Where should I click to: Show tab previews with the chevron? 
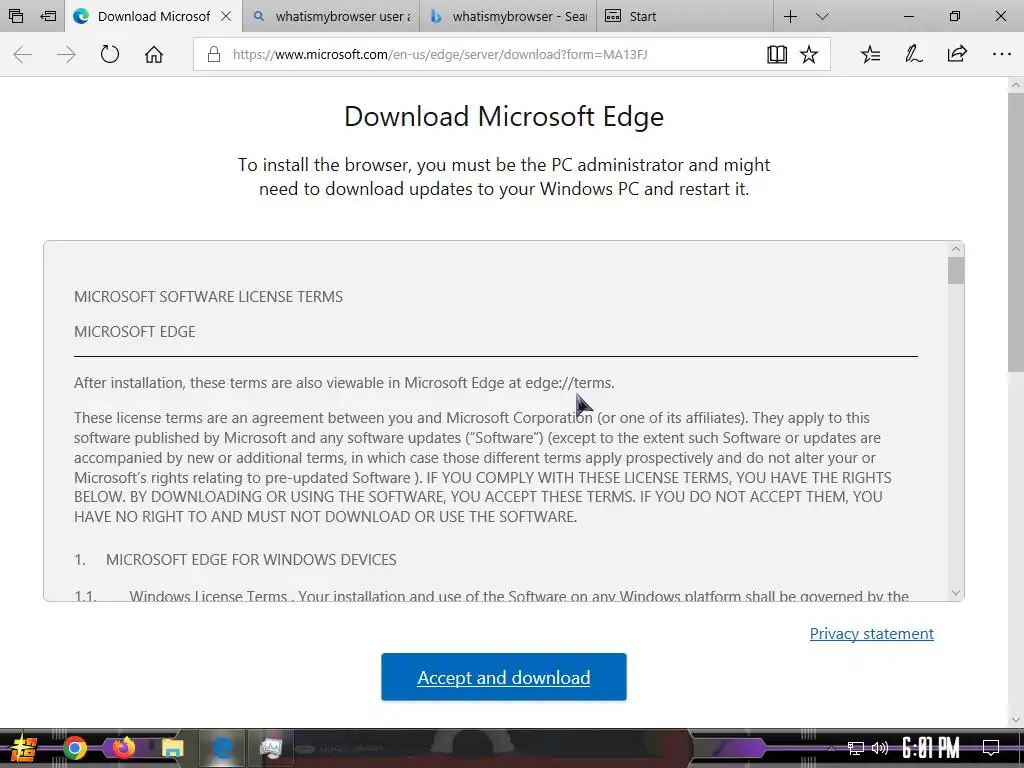(x=823, y=16)
